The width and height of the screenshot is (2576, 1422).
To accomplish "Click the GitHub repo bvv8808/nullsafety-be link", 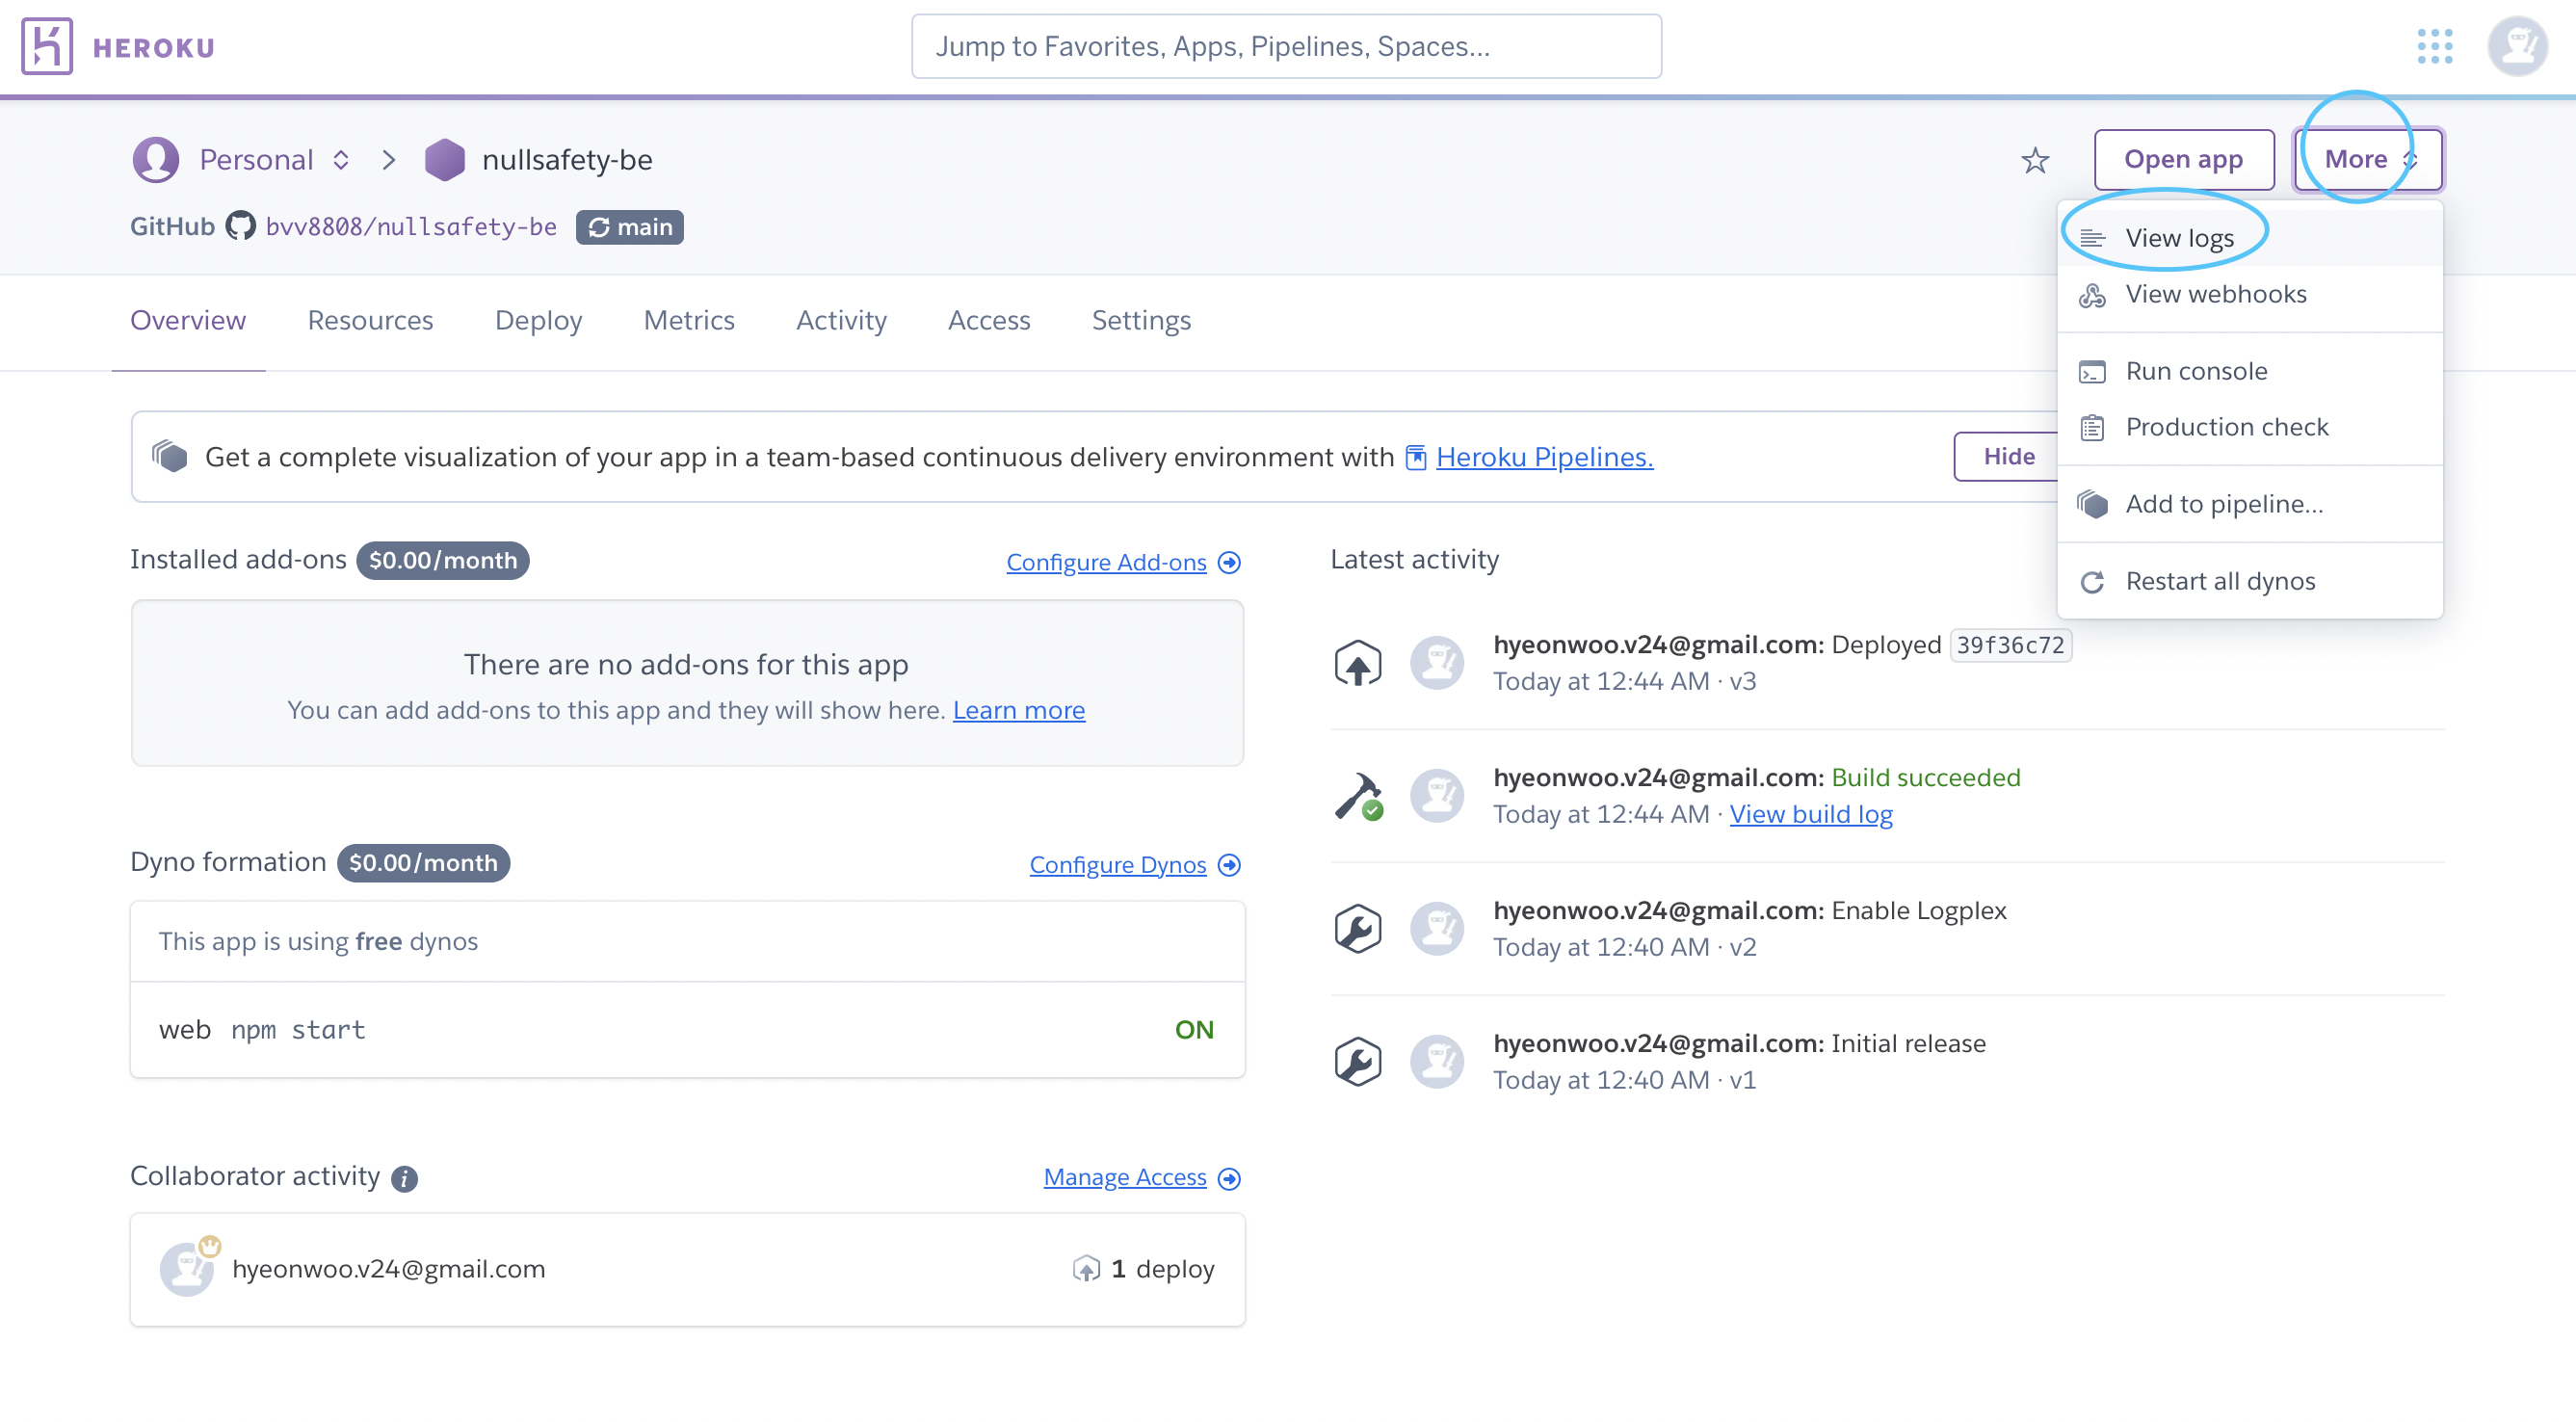I will point(411,227).
